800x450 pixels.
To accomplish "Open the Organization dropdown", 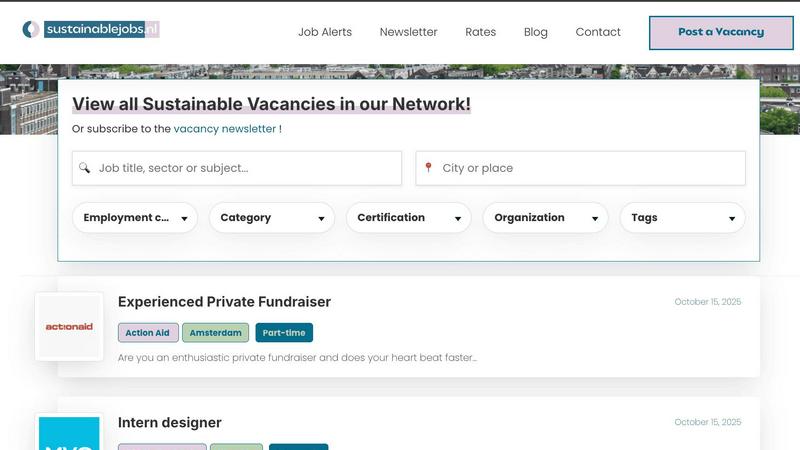I will 545,218.
